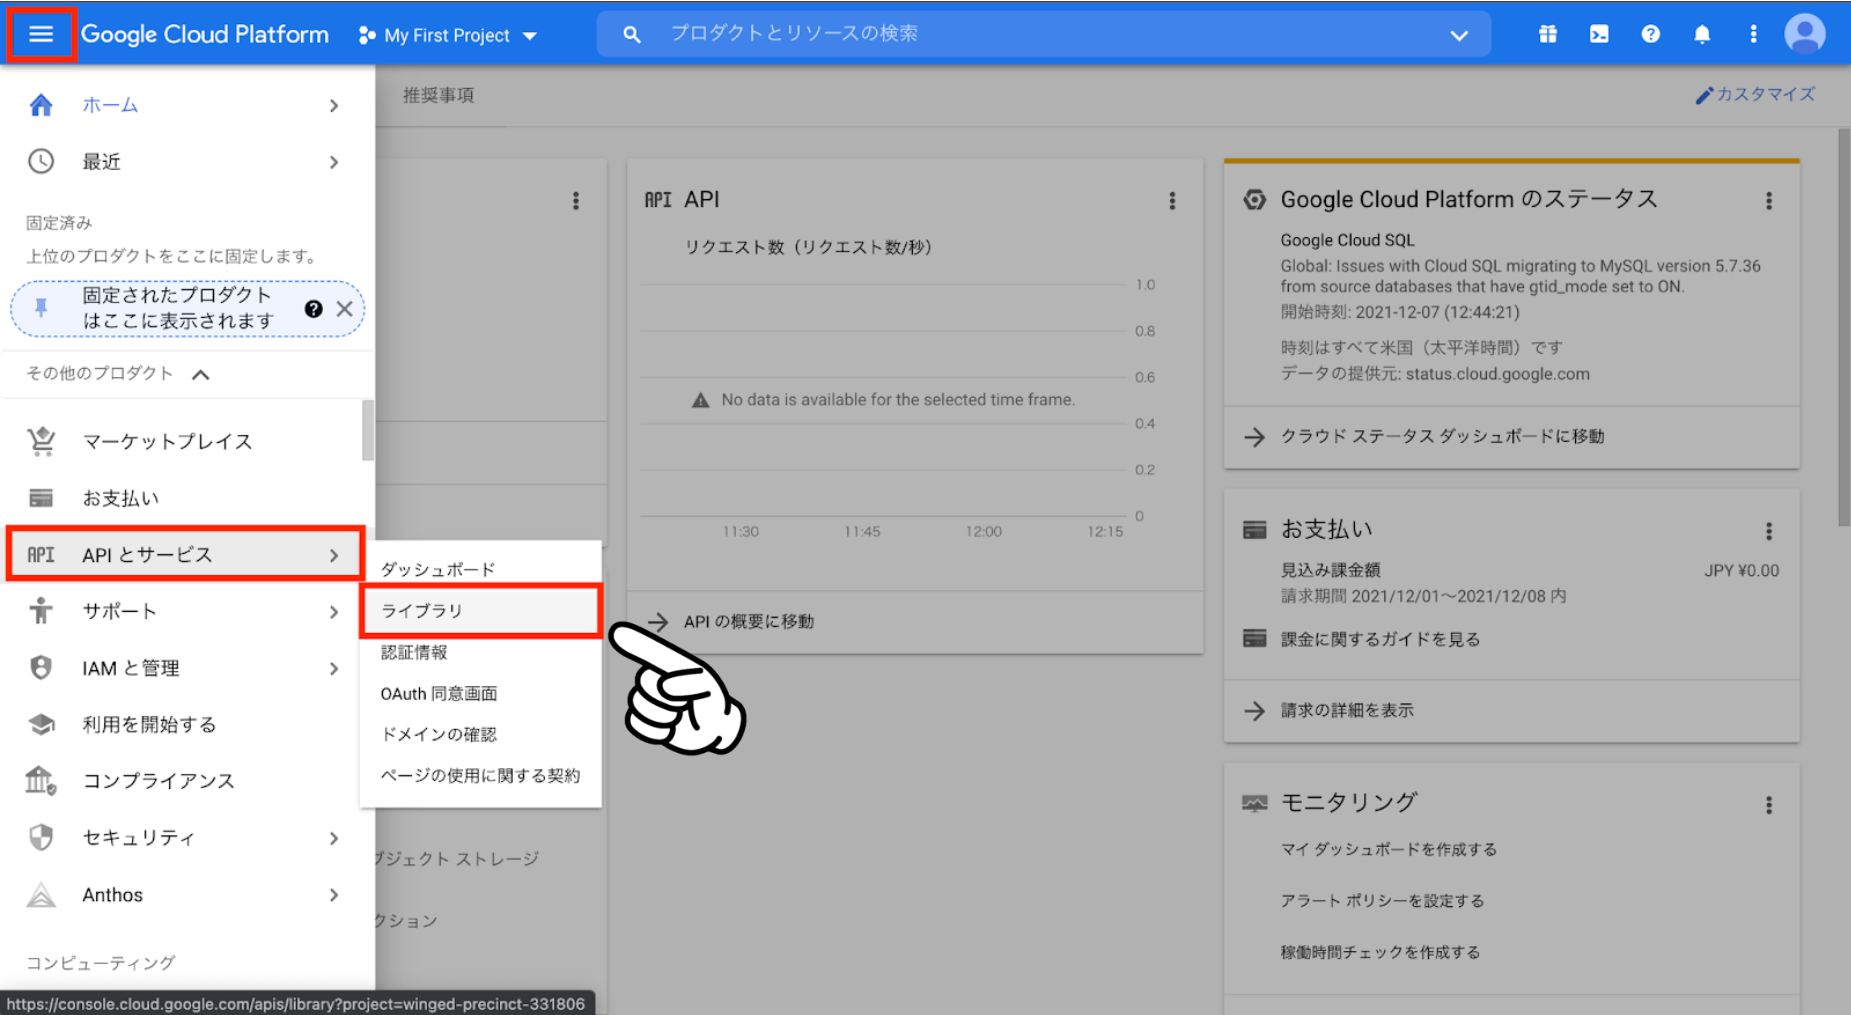Select API とサービス menu item
The image size is (1851, 1015).
point(185,554)
